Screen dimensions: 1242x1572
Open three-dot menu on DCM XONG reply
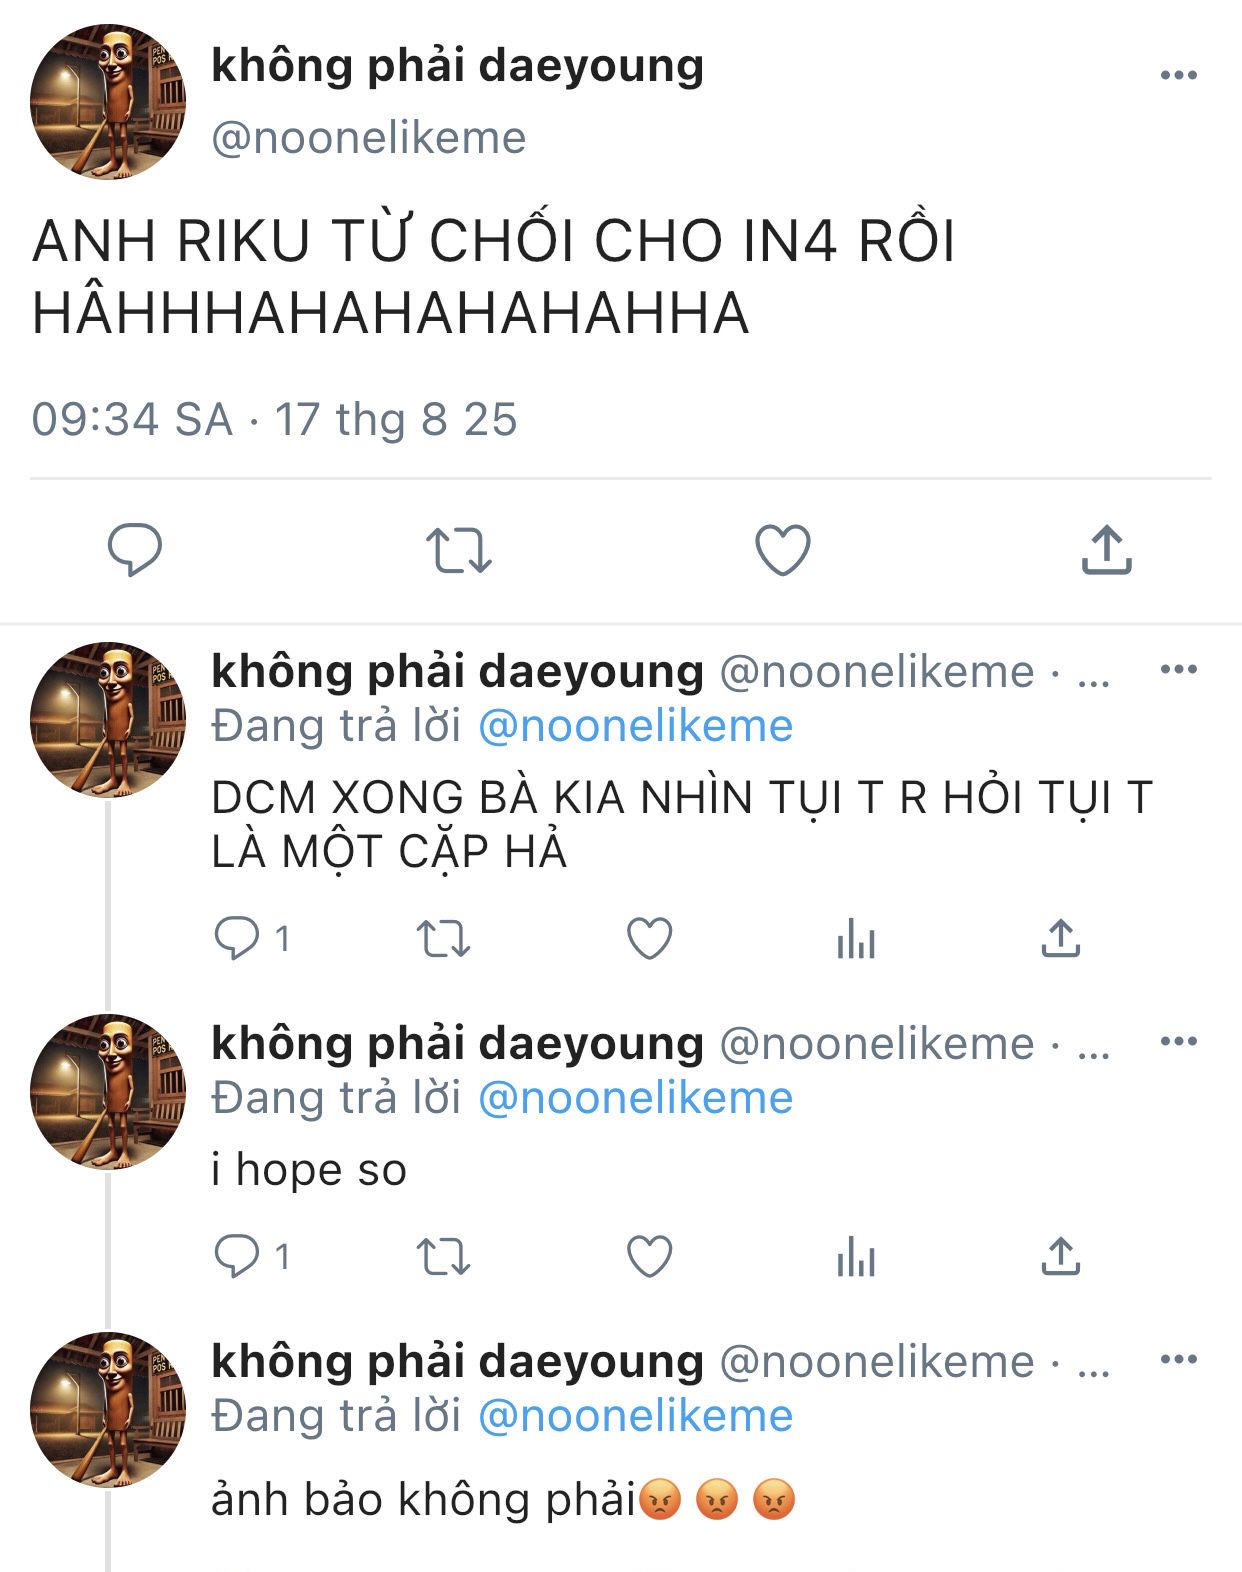[1179, 669]
